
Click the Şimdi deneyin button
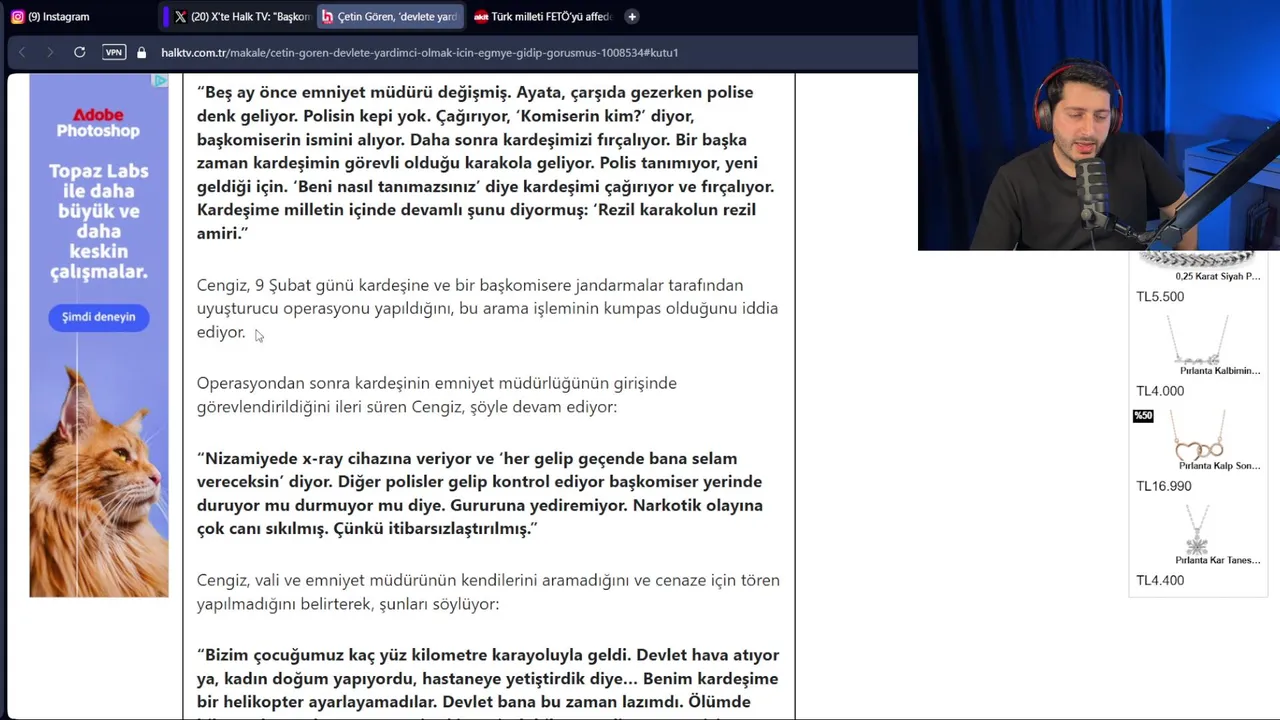[x=98, y=317]
